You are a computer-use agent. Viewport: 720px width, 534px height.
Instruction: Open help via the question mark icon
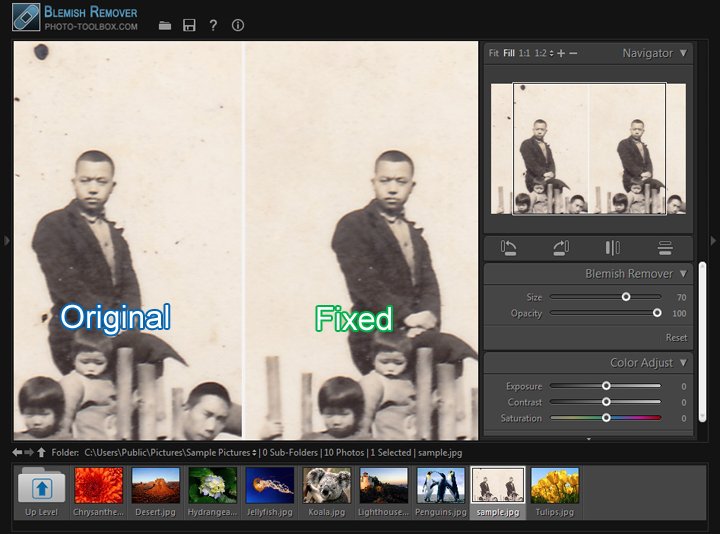[213, 25]
